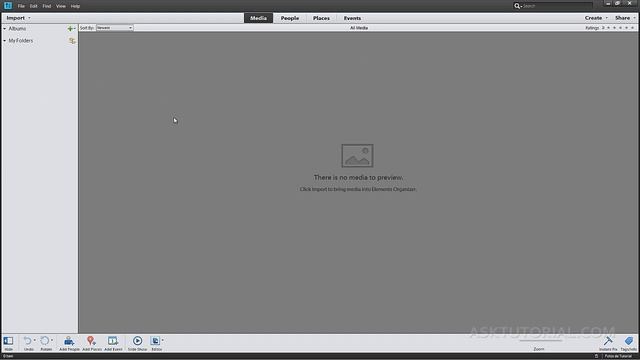The image size is (640, 360).
Task: Open the Tags/Info panel
Action: (629, 343)
